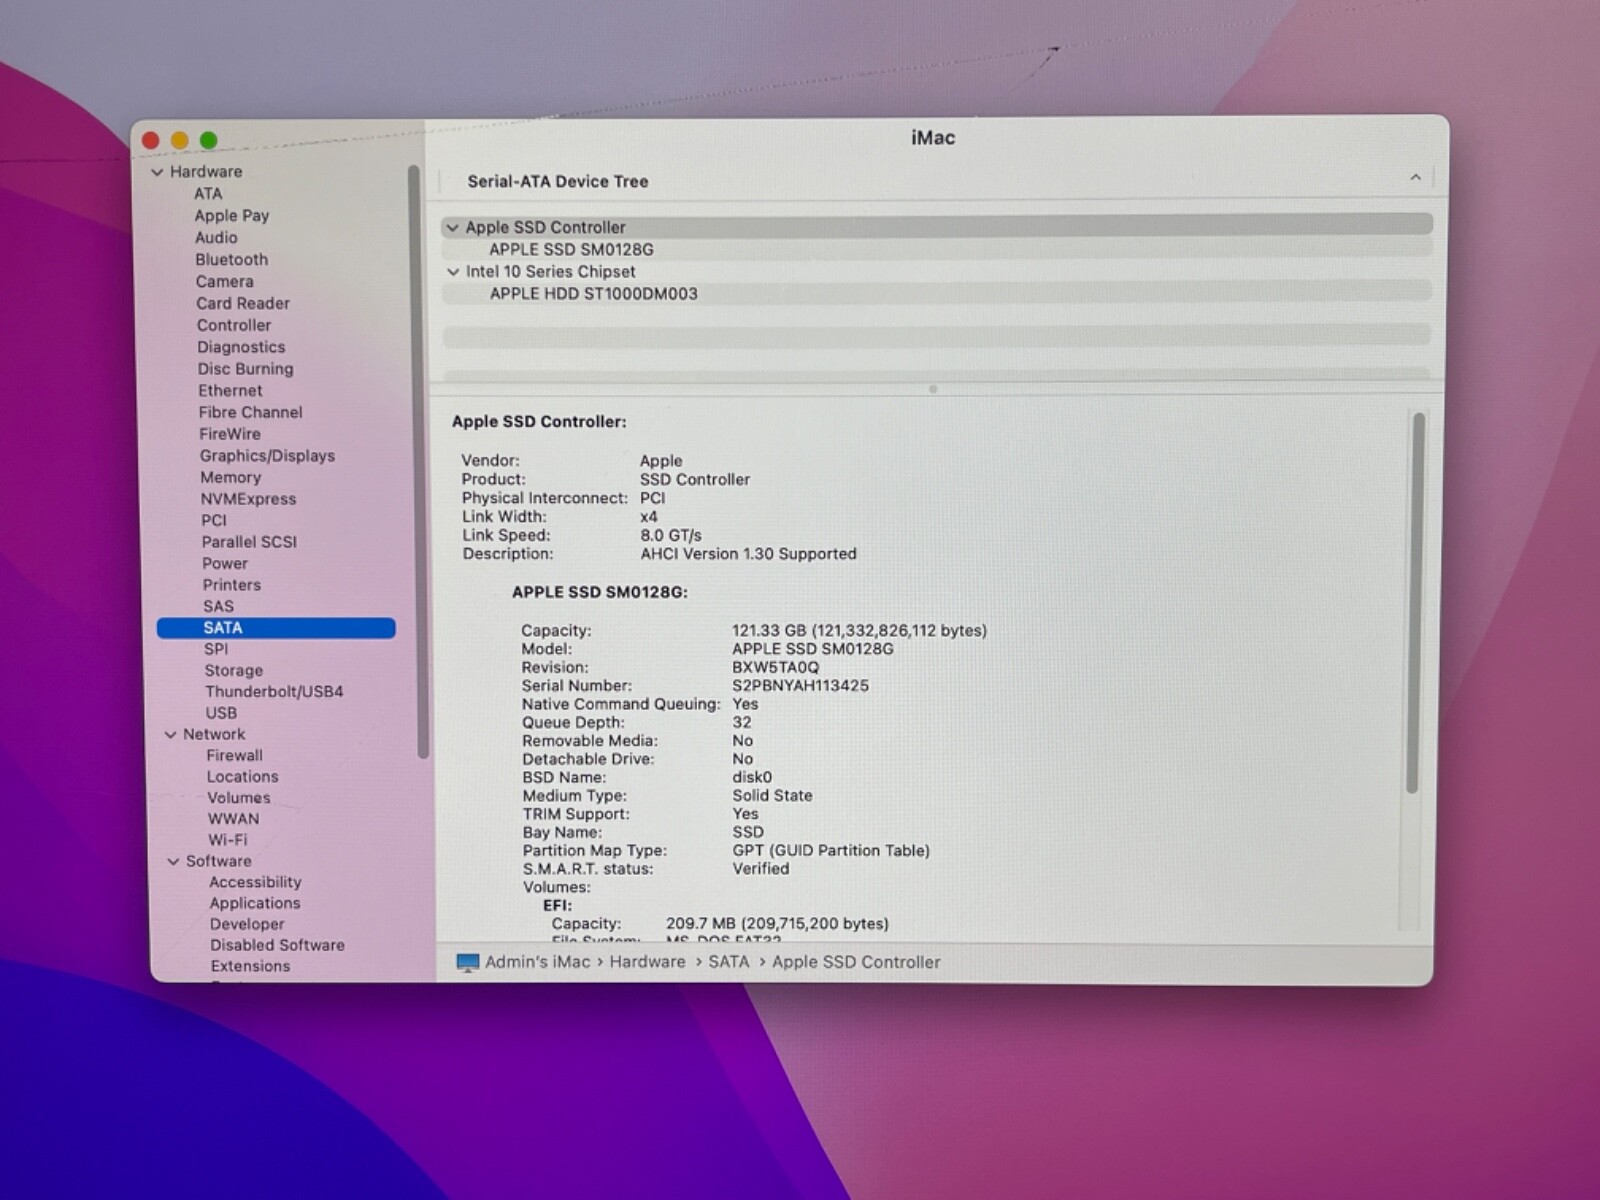The height and width of the screenshot is (1200, 1600).
Task: Click the capacity value 121.33 GB
Action: [x=768, y=631]
